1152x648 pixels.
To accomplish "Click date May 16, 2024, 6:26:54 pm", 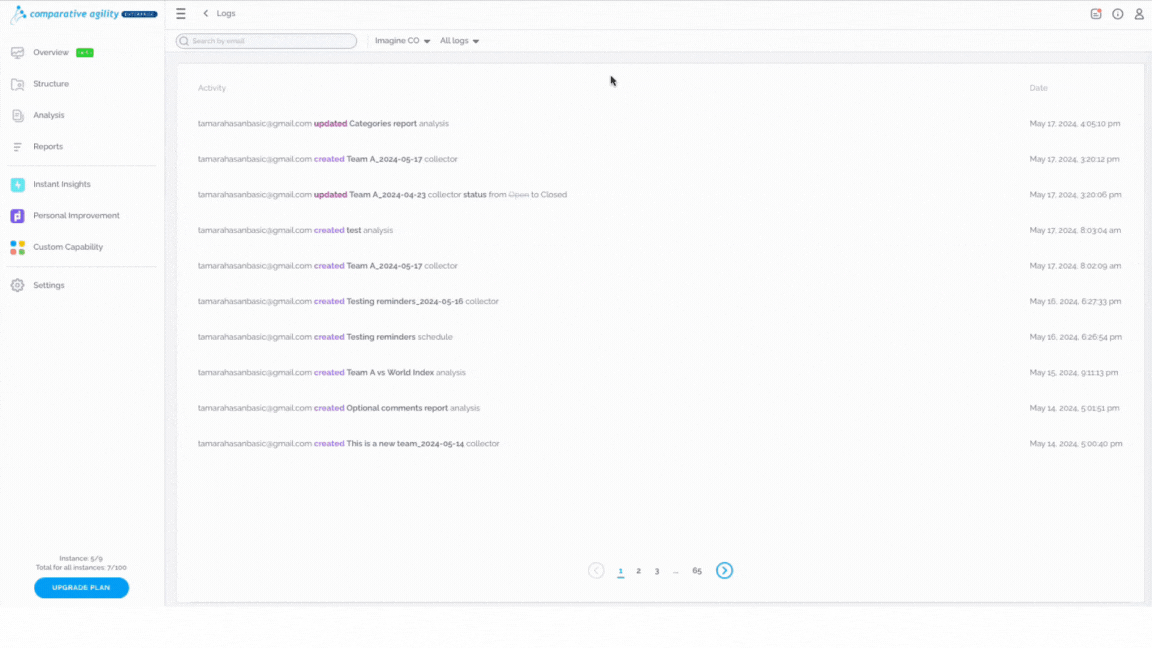I will tap(1076, 337).
